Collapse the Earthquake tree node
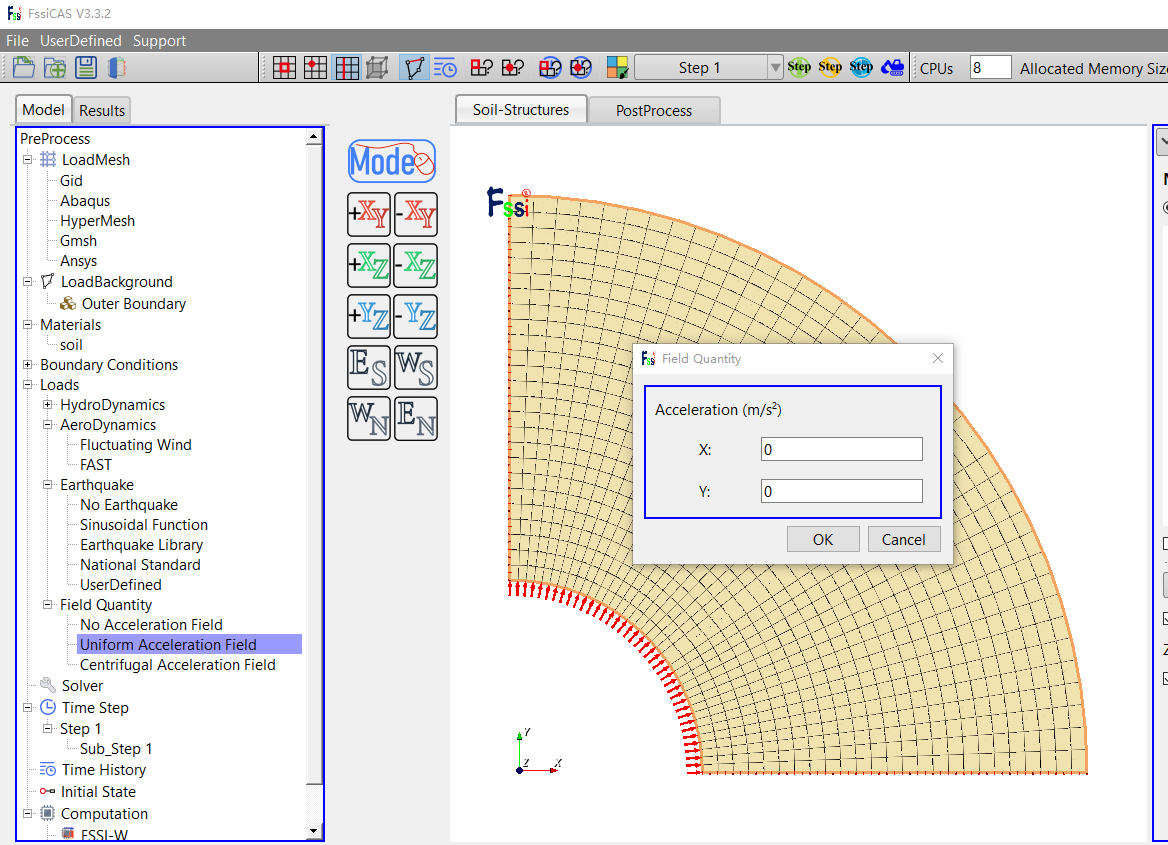The width and height of the screenshot is (1168, 845). coord(48,484)
